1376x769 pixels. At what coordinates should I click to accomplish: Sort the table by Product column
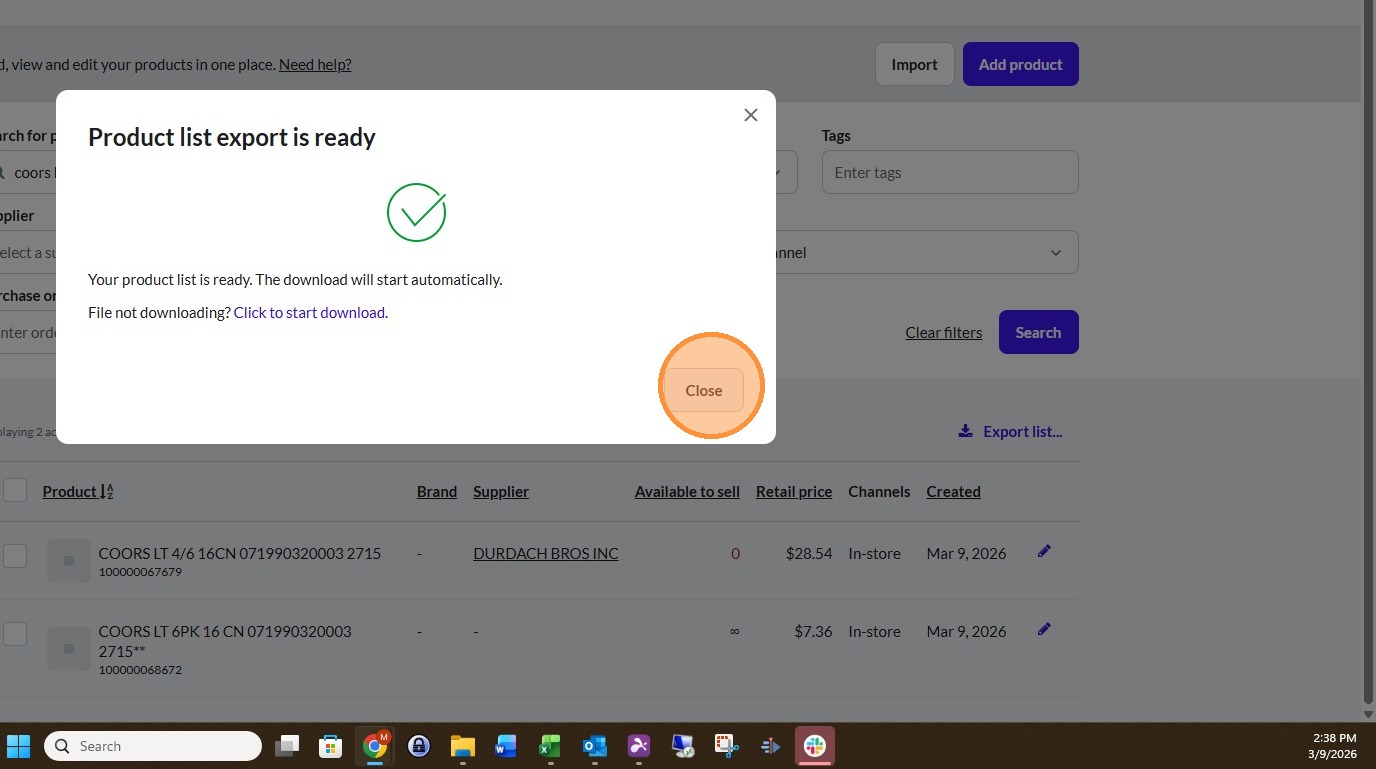click(x=78, y=491)
